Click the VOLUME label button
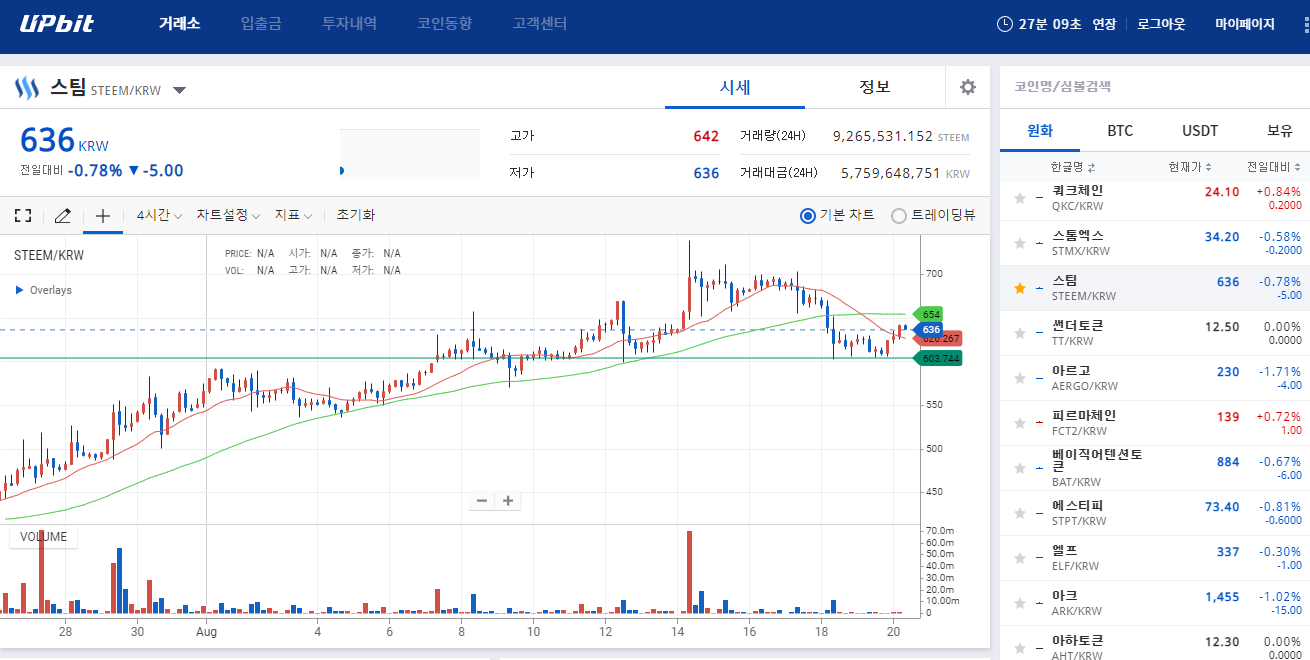 43,537
